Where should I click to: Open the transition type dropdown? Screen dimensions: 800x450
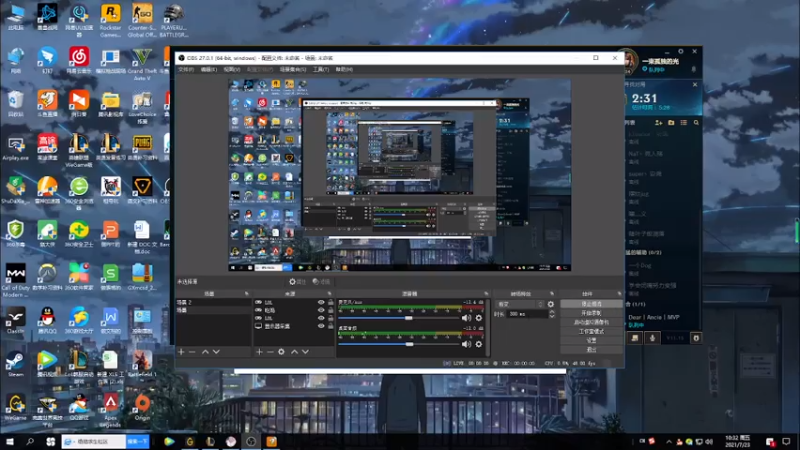(x=519, y=304)
